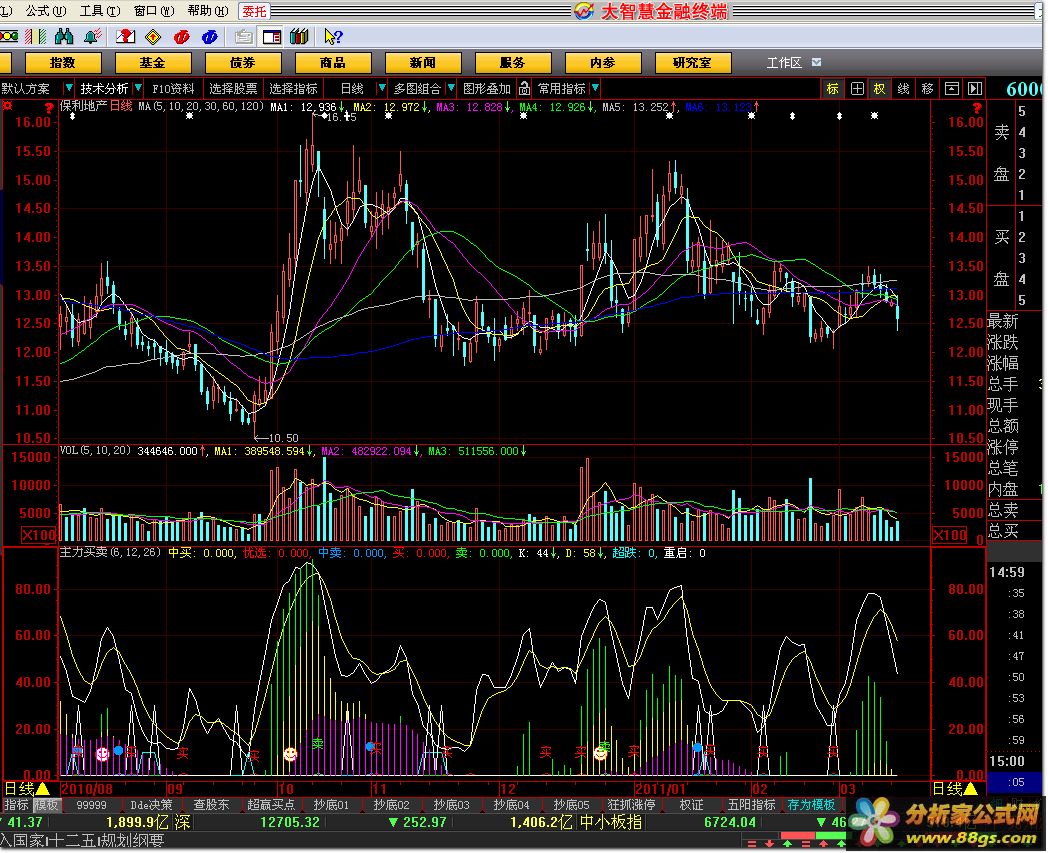Click the skip-to-end arrow icon
1048x853 pixels.
(975, 88)
